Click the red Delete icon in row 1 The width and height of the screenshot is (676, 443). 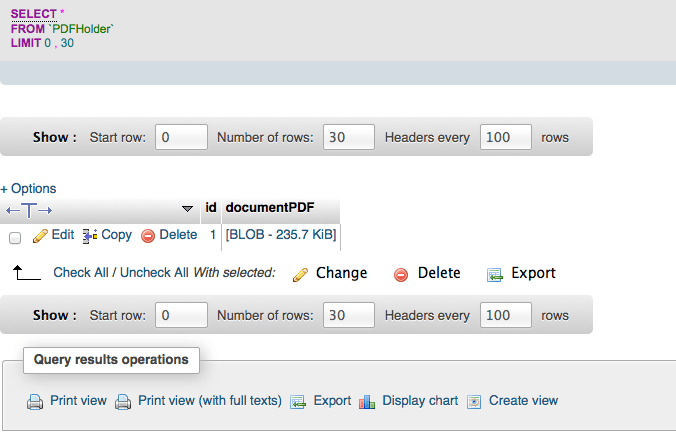(148, 236)
